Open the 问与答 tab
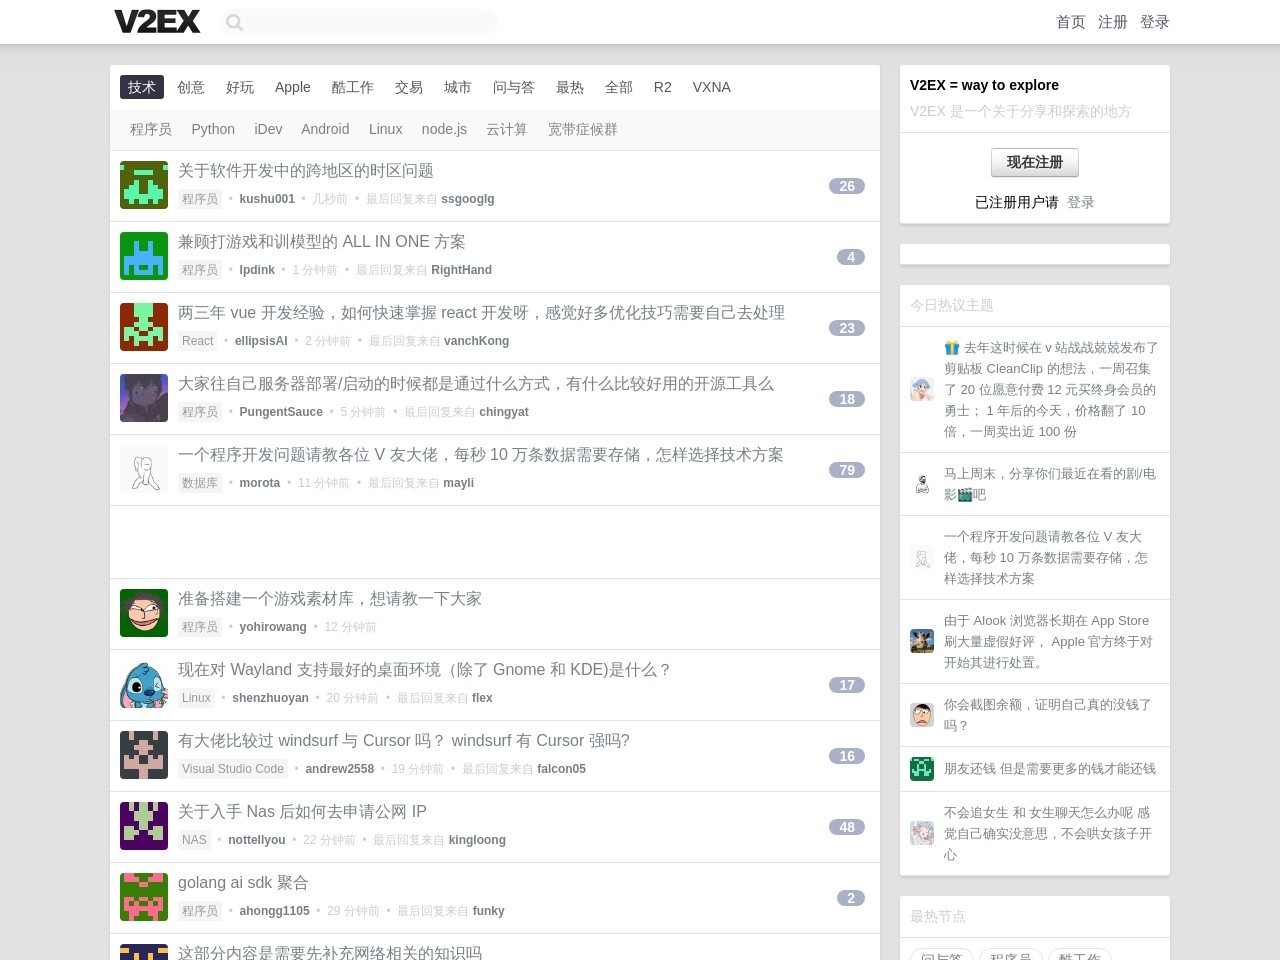Screen dimensions: 1280x960 [513, 87]
